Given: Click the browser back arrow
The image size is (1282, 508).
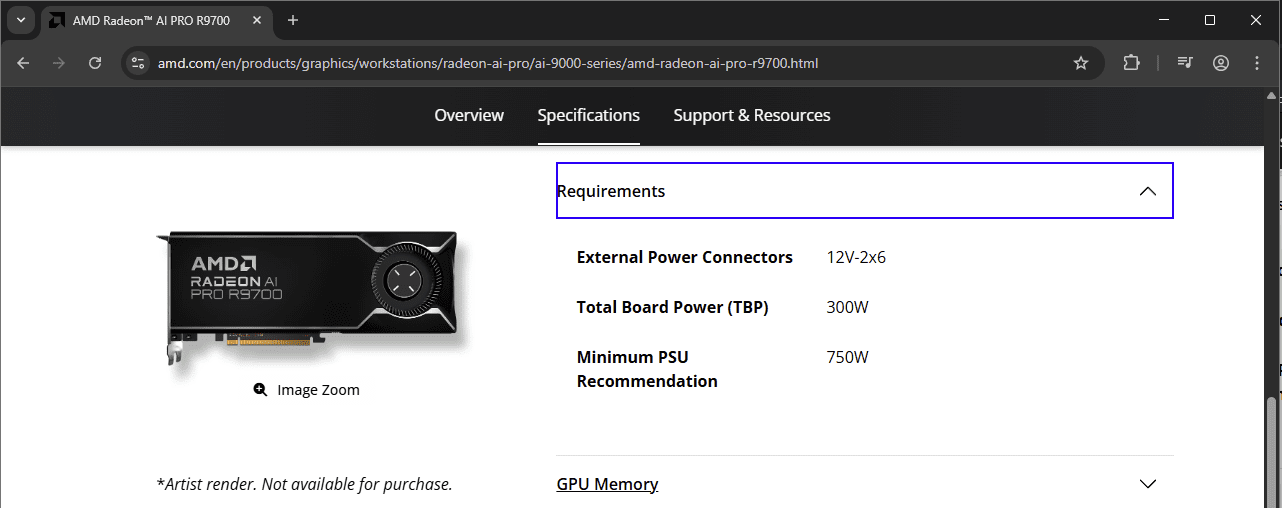Looking at the screenshot, I should click(24, 63).
